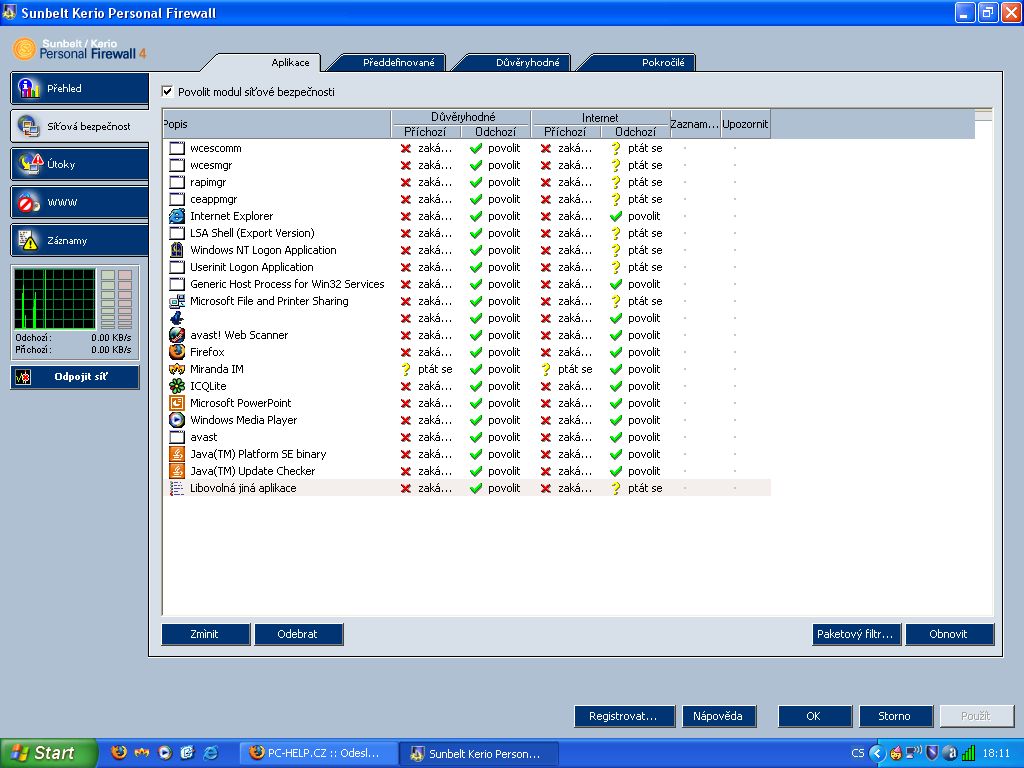Open Firefox from the quick launch bar
This screenshot has width=1024, height=768.
click(119, 753)
